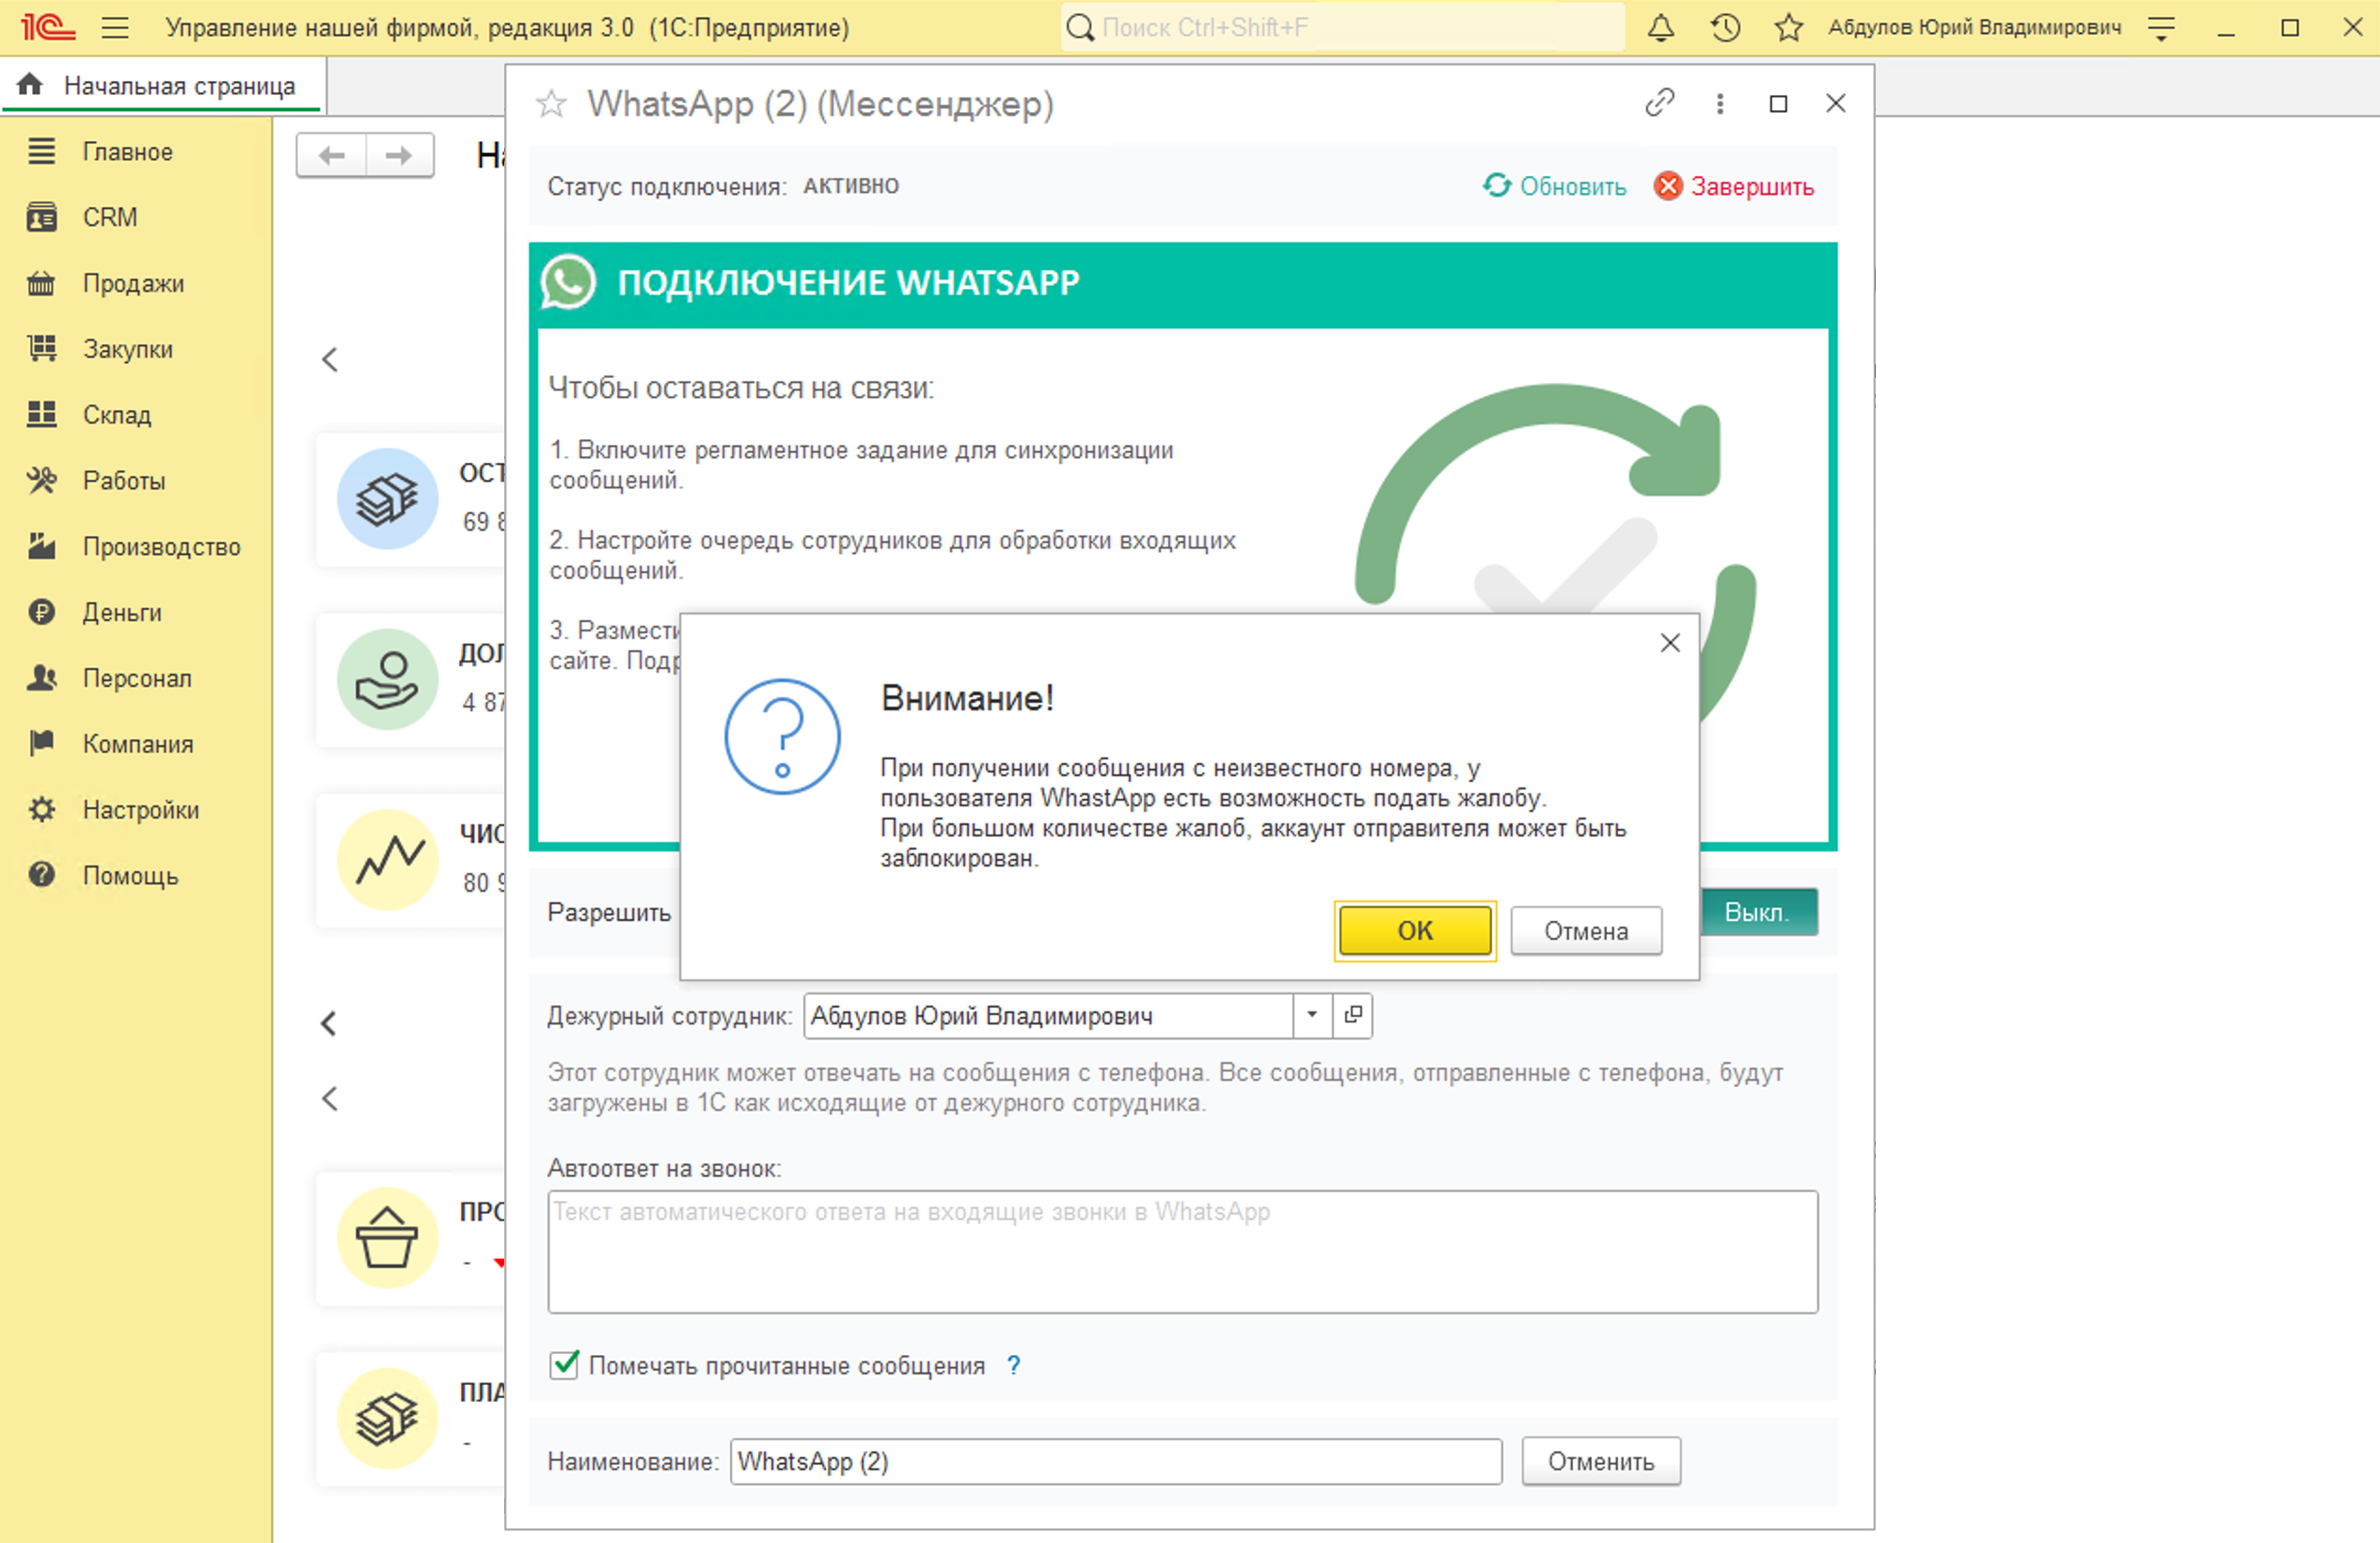Open the dialog's three-dot menu
The height and width of the screenshot is (1543, 2380).
[1719, 103]
